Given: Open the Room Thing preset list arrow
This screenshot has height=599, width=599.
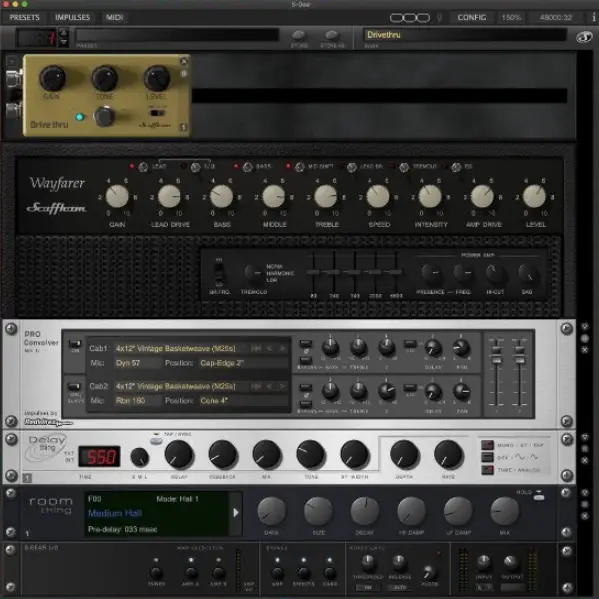Looking at the screenshot, I should tap(236, 513).
